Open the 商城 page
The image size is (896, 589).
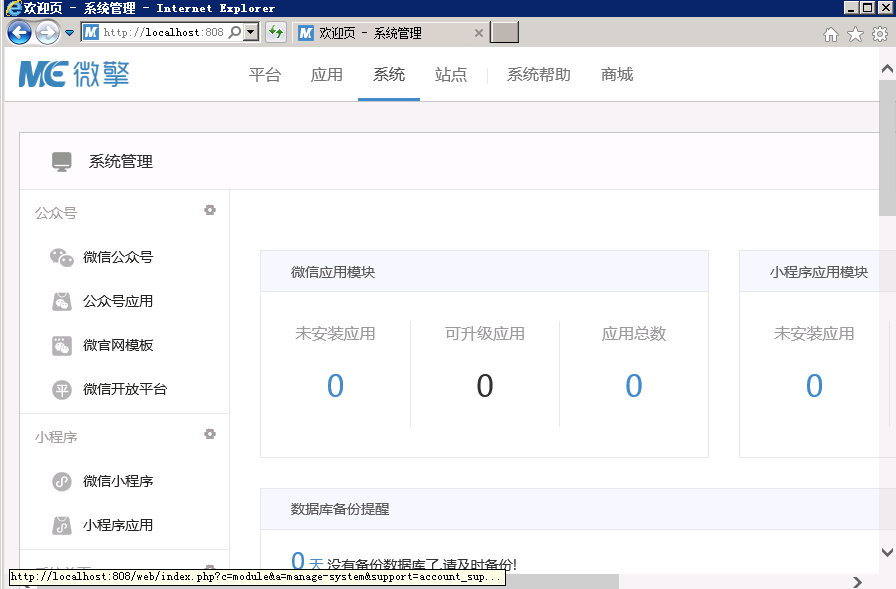pos(617,74)
